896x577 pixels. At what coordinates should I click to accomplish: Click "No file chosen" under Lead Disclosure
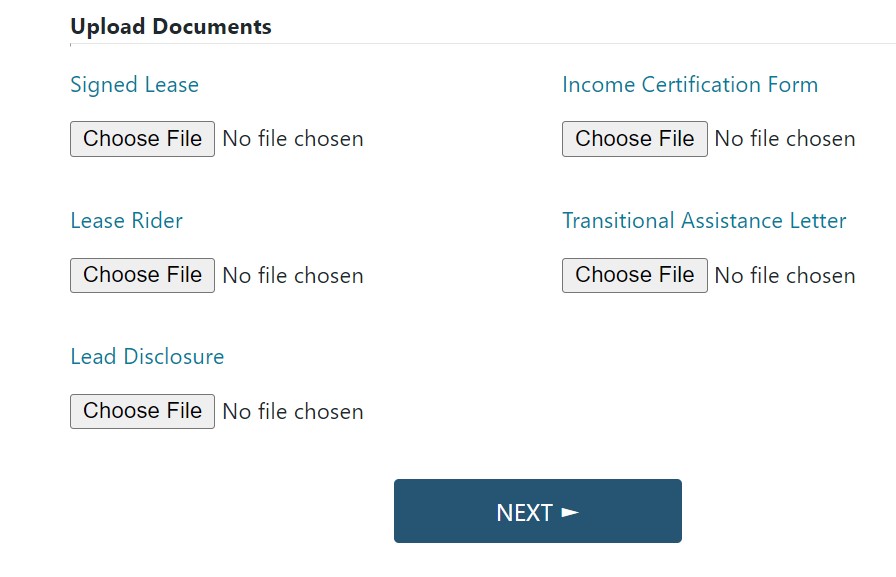(293, 411)
